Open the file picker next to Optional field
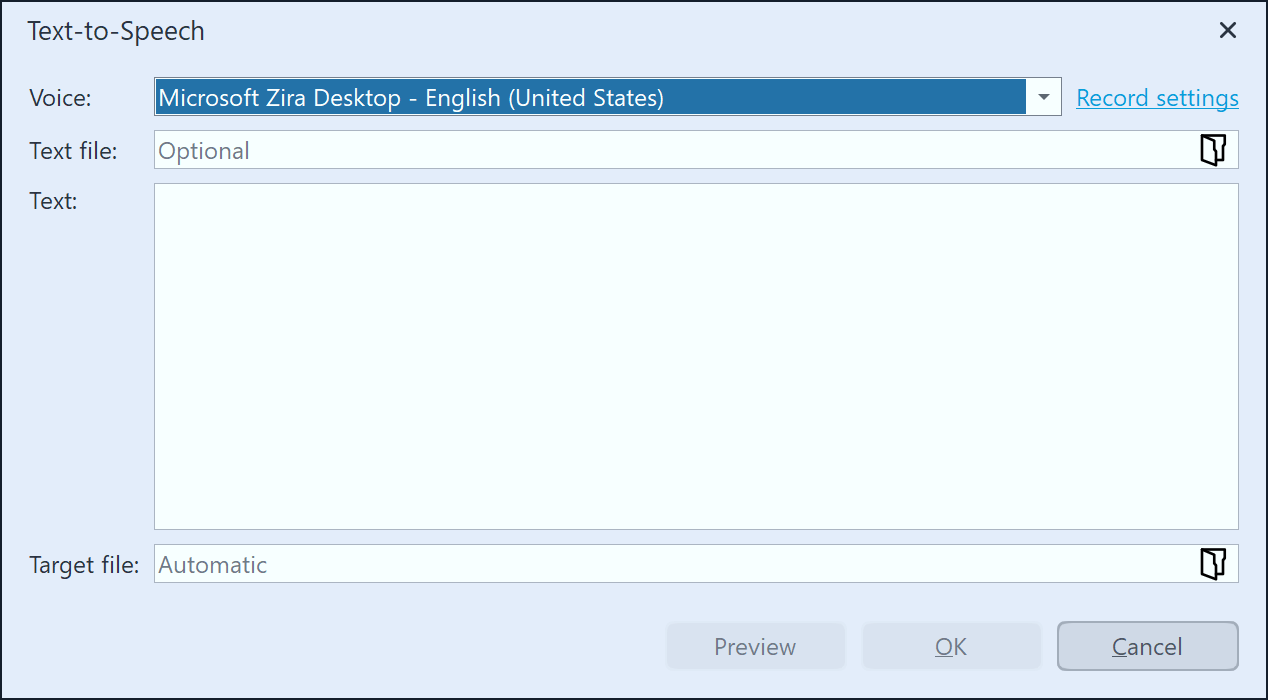 tap(1213, 149)
